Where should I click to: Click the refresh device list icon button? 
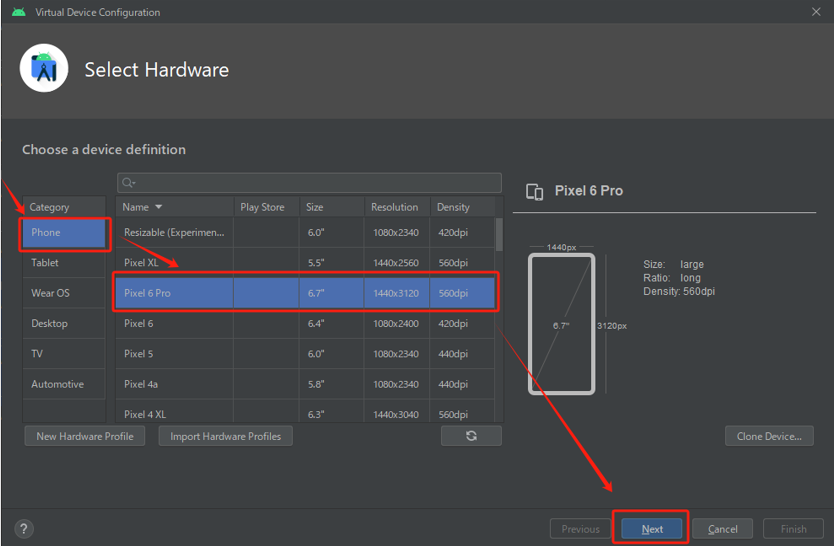[471, 436]
